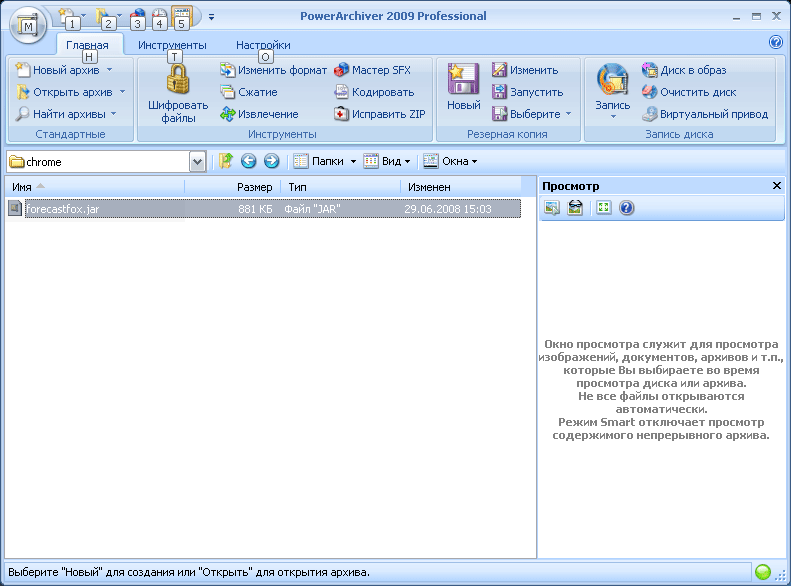Switch to the Настройки ribbon tab
The width and height of the screenshot is (791, 586).
[x=263, y=45]
